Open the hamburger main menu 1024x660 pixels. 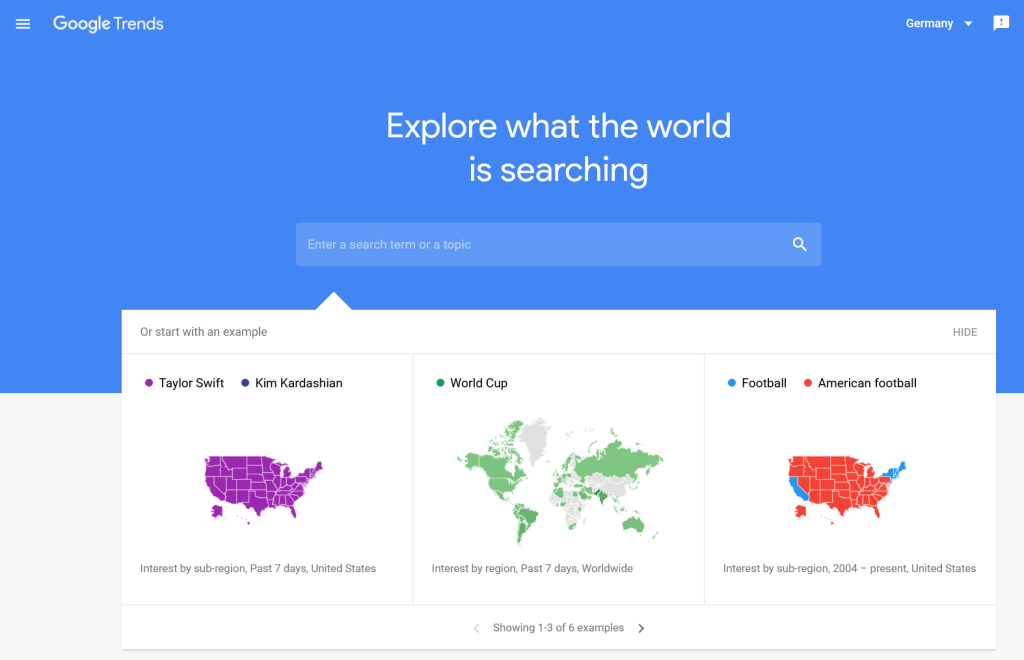[x=23, y=24]
